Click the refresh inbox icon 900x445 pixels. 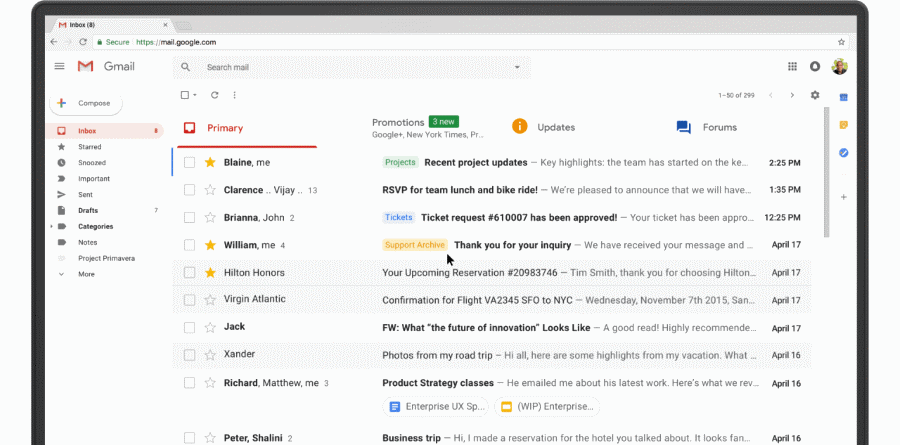pos(214,95)
